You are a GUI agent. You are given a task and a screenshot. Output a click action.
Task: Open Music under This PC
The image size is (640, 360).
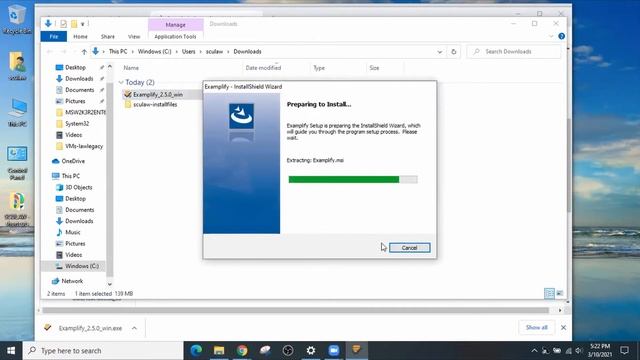pyautogui.click(x=73, y=232)
